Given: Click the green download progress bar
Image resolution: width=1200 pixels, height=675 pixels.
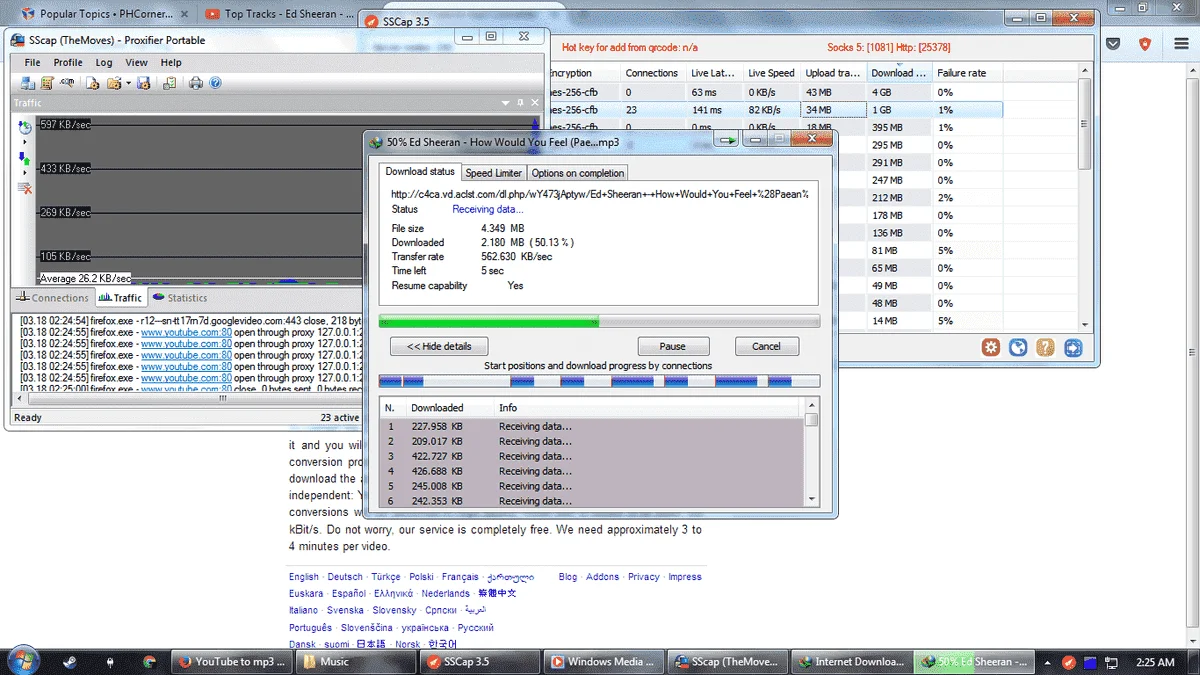Looking at the screenshot, I should tap(599, 321).
